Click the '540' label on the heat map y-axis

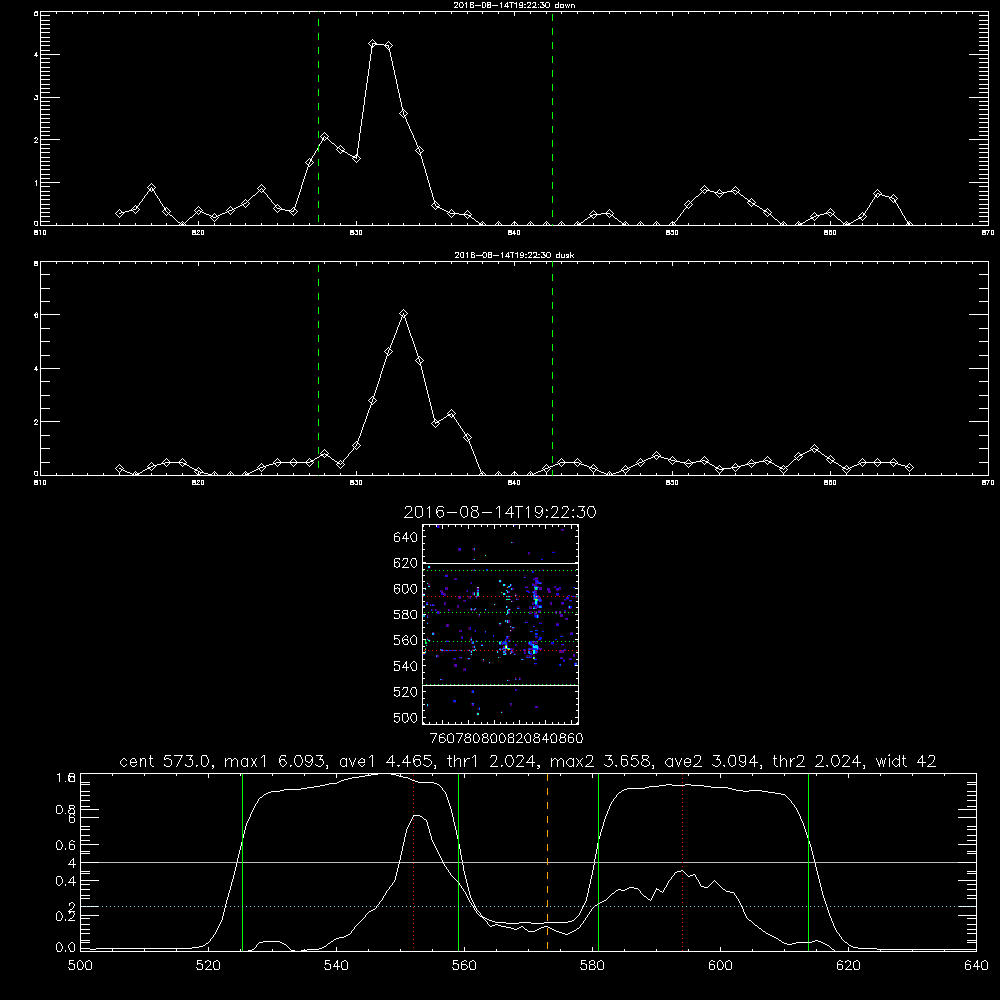coord(405,666)
